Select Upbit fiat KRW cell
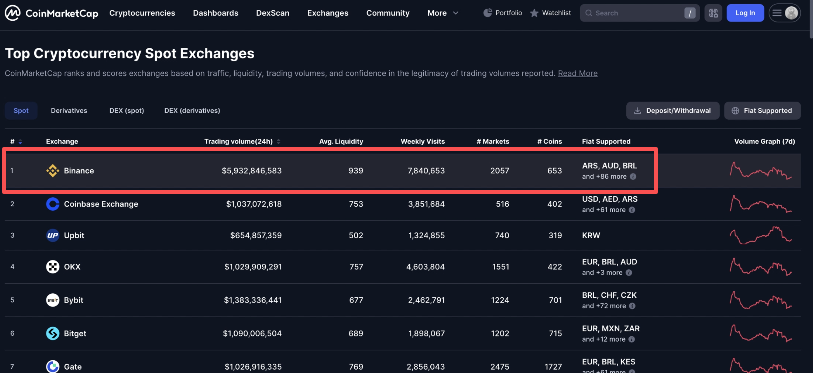This screenshot has width=813, height=373. tap(591, 236)
